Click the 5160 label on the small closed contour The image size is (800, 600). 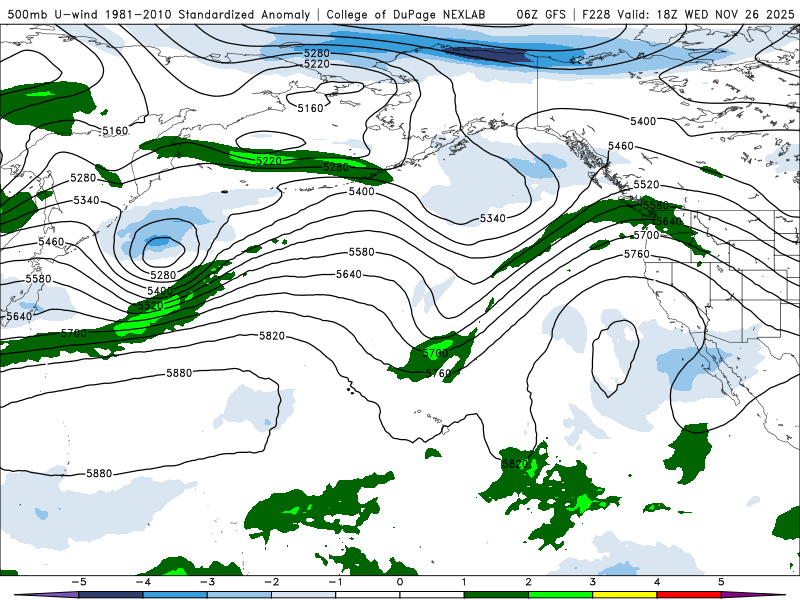pyautogui.click(x=310, y=108)
